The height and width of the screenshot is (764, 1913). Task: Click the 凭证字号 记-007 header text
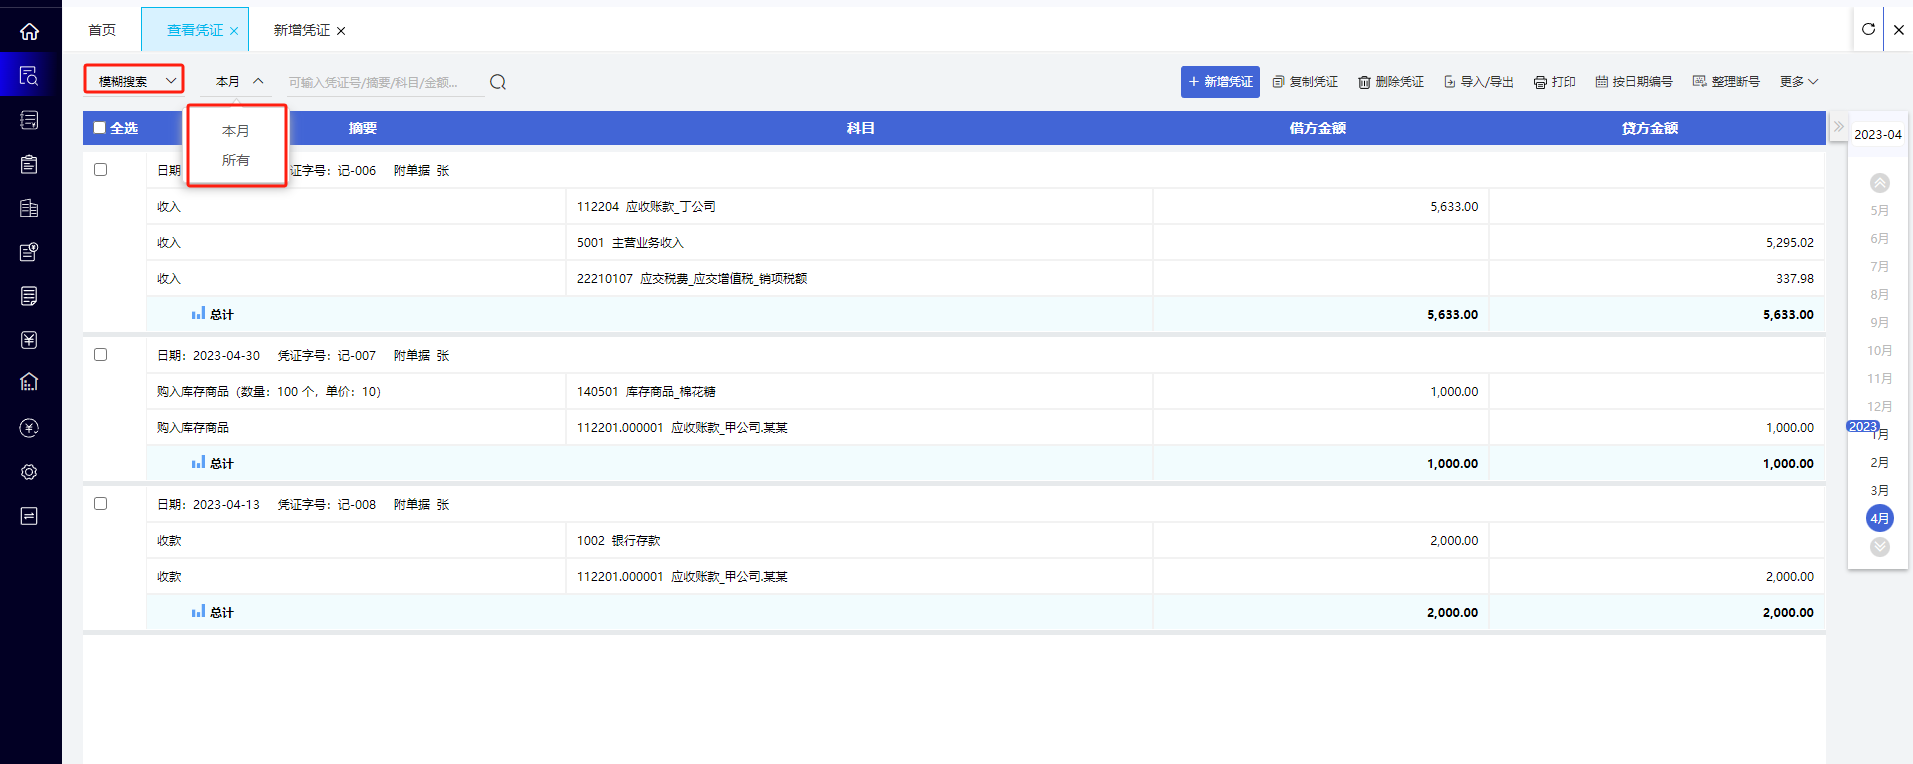327,356
